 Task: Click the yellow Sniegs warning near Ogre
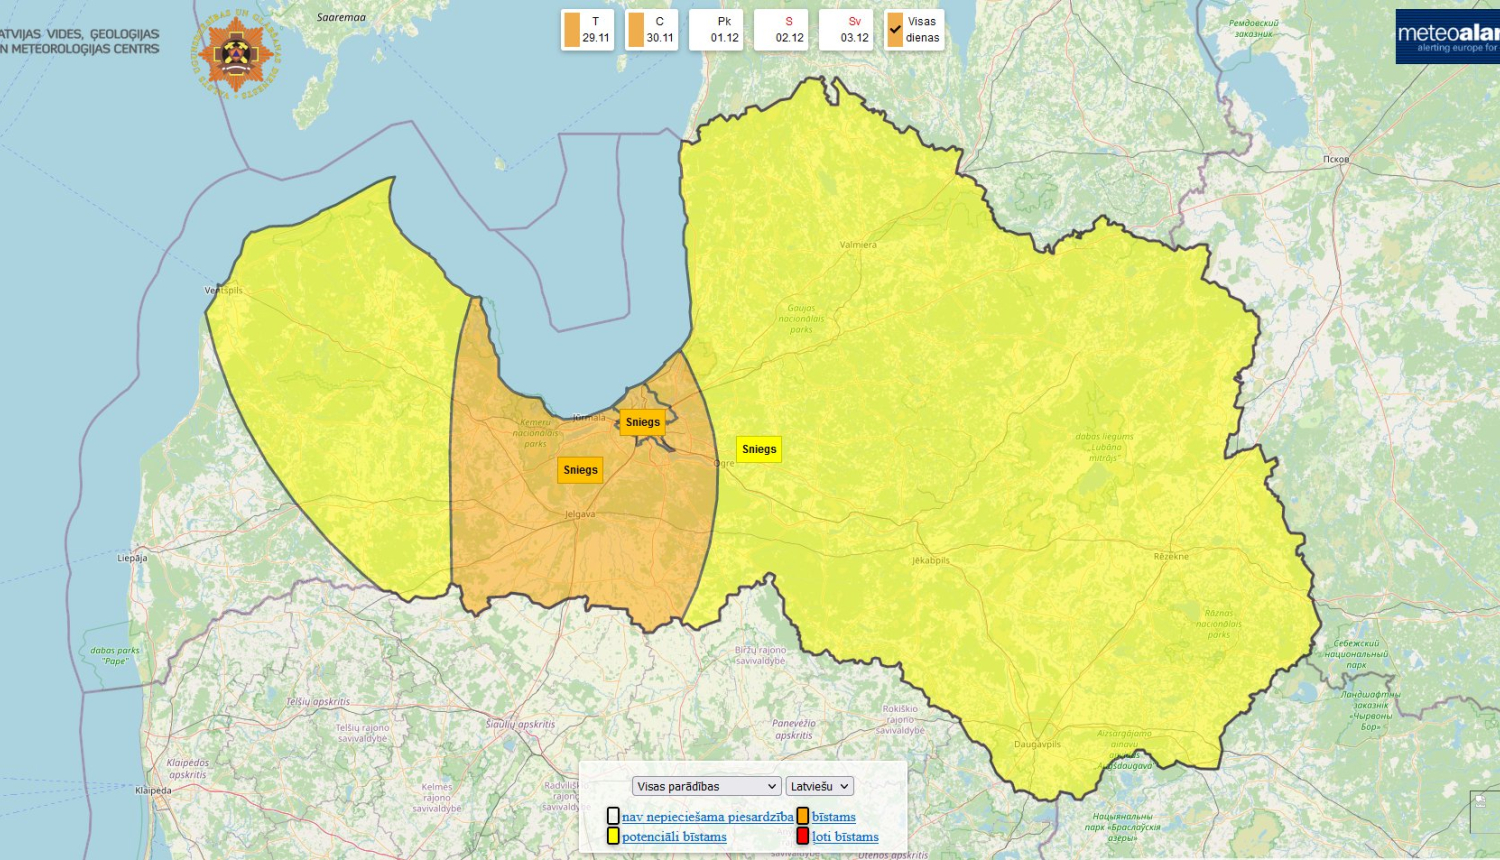(x=759, y=449)
